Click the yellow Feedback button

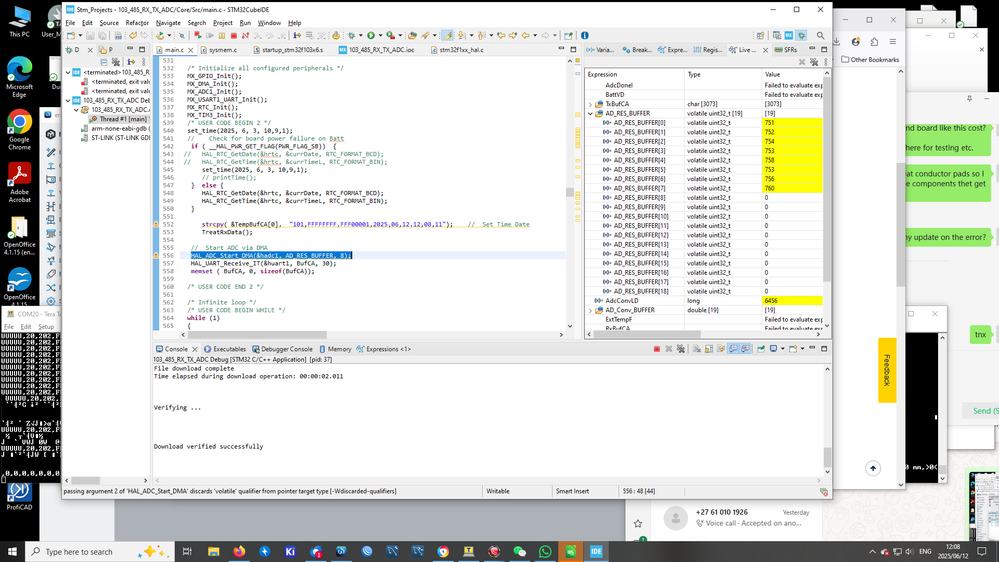(887, 370)
